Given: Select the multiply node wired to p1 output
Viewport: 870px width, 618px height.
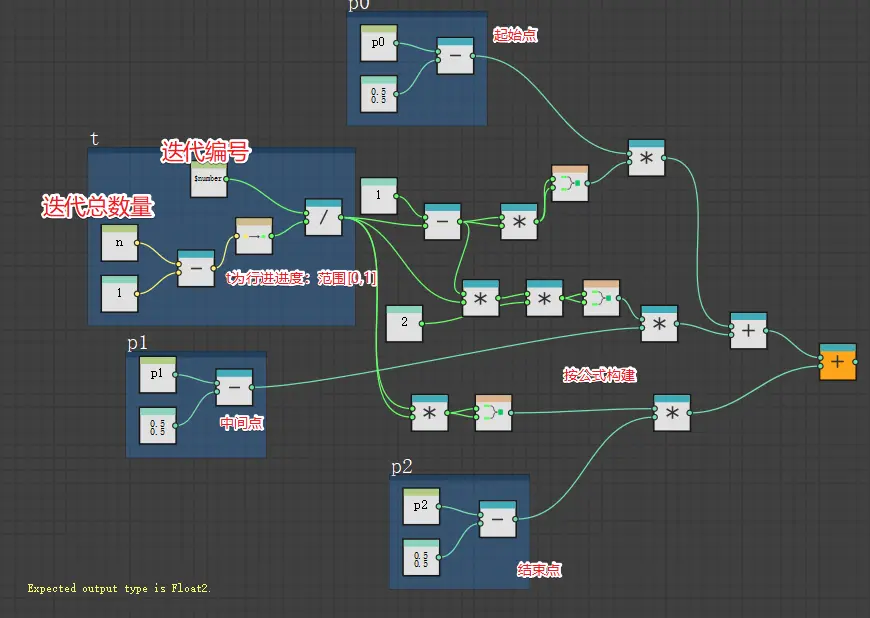Looking at the screenshot, I should coord(659,323).
